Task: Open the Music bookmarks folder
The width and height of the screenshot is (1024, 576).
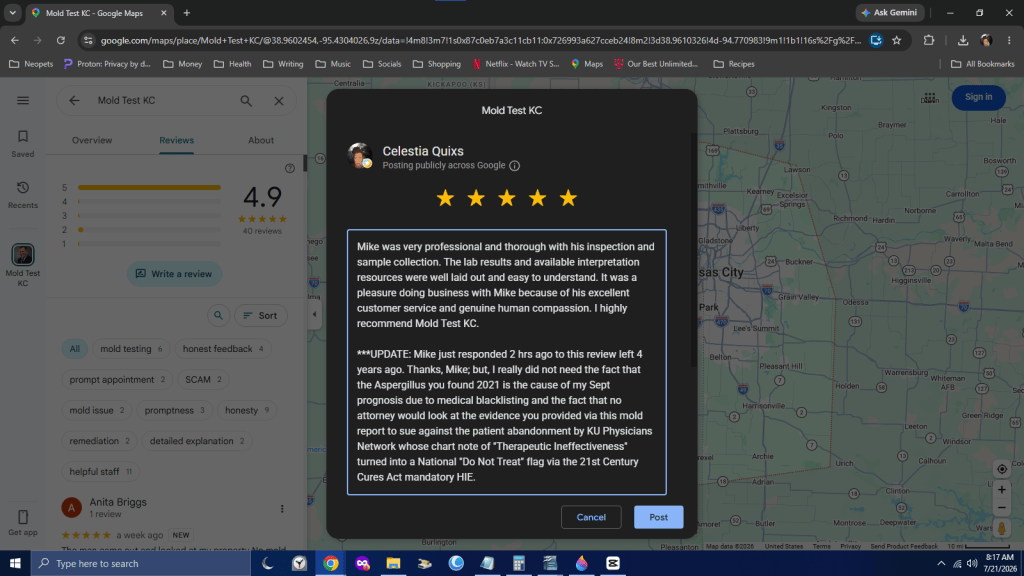Action: (333, 64)
